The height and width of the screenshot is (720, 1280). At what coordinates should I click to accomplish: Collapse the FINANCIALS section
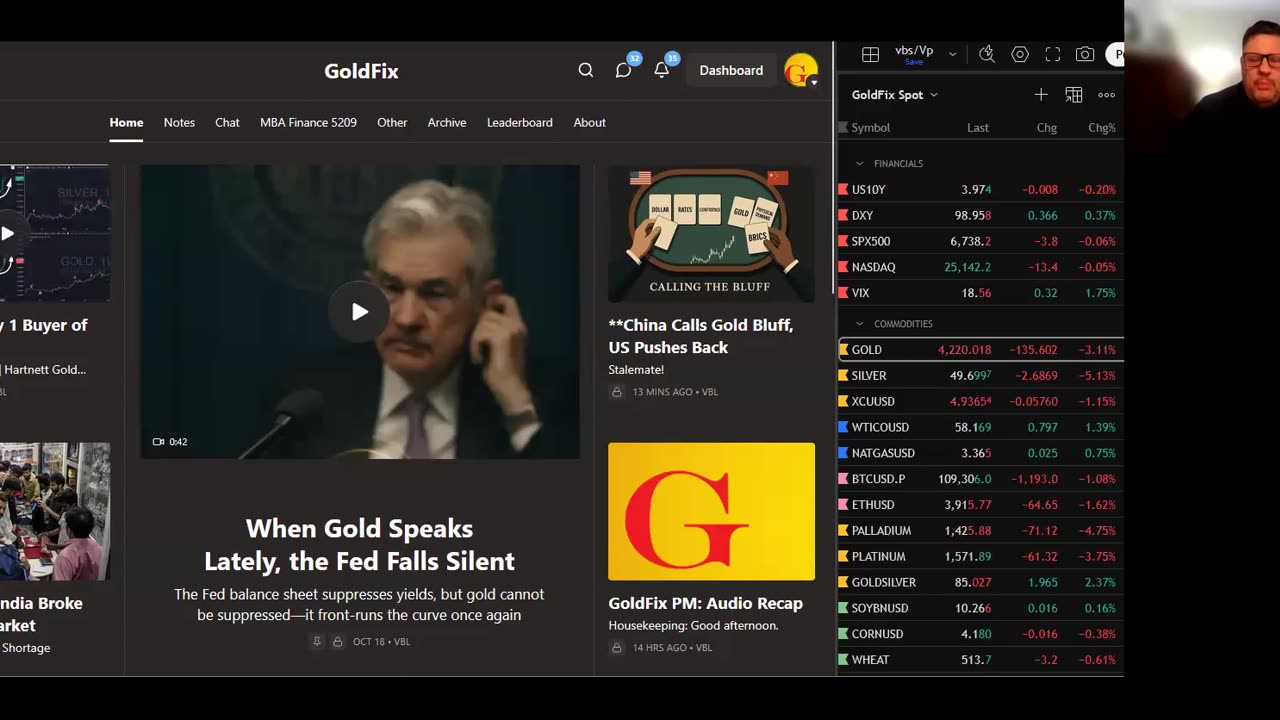click(x=859, y=163)
